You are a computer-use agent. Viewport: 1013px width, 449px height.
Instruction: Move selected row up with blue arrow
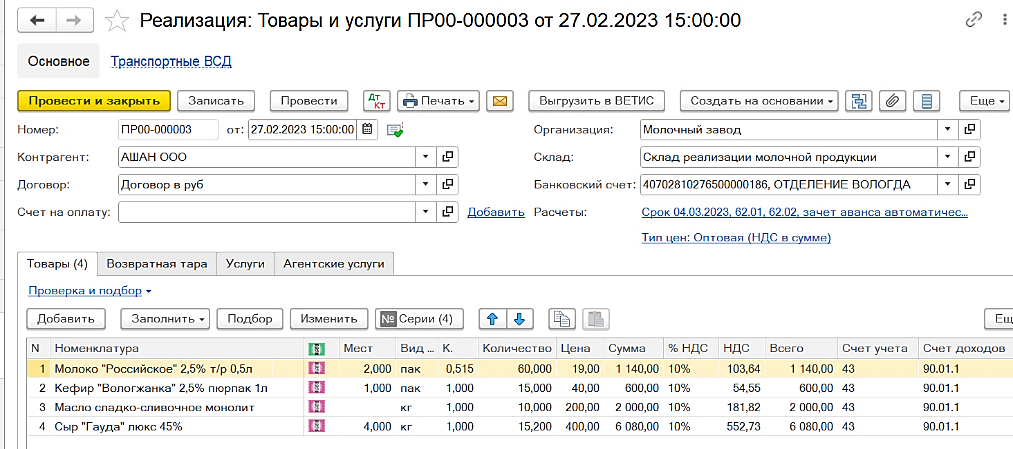point(492,318)
